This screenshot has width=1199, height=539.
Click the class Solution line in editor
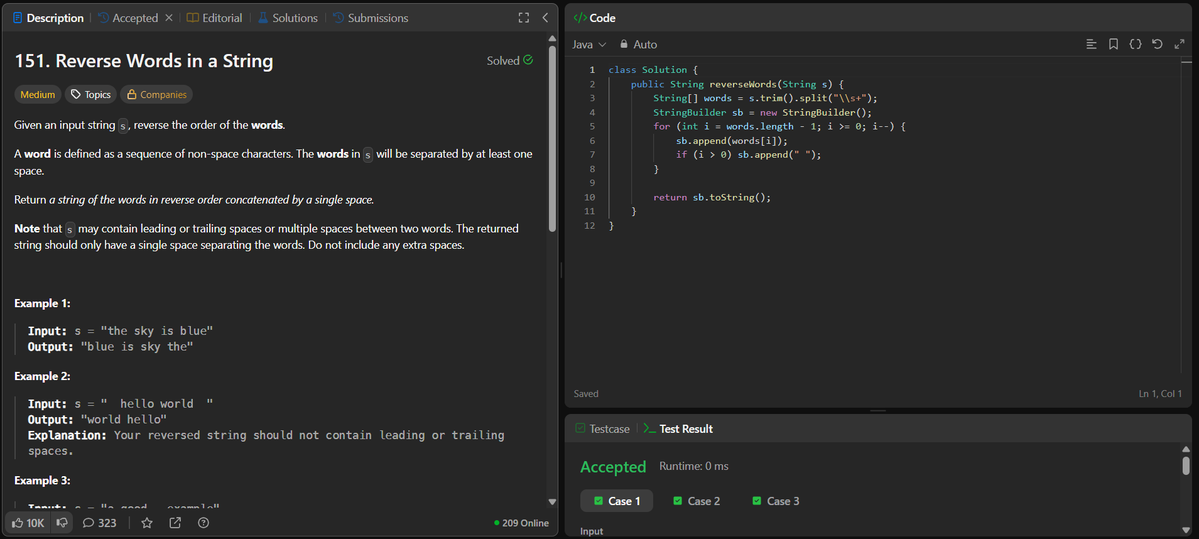(x=653, y=70)
